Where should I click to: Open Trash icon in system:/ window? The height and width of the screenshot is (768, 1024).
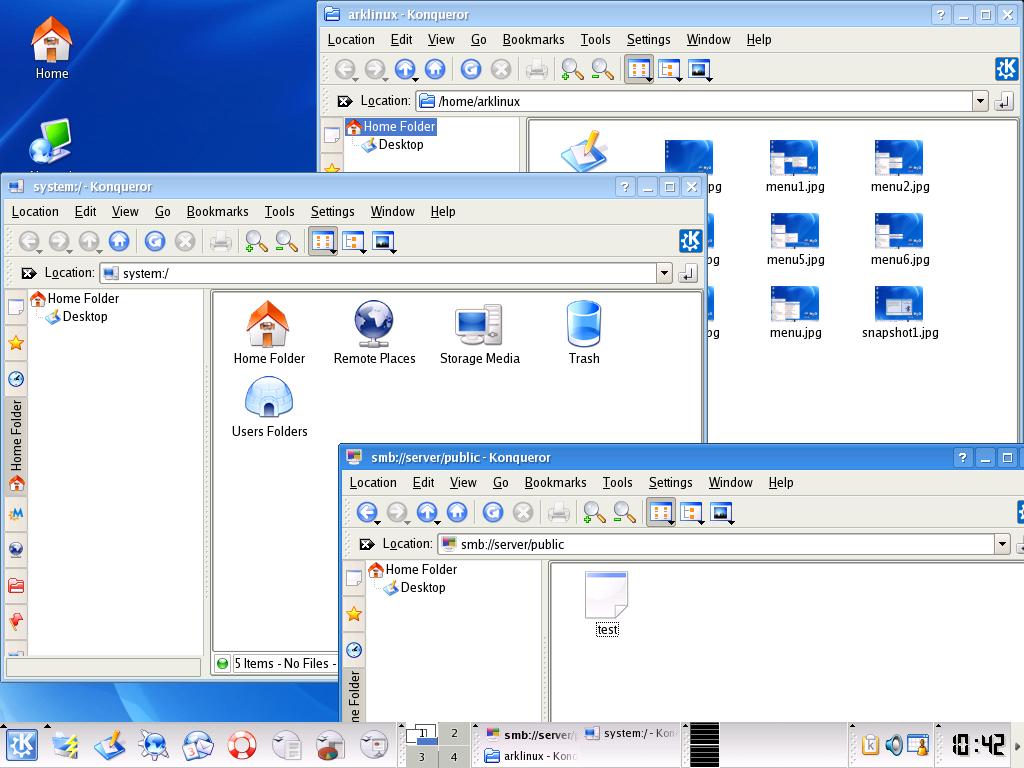pyautogui.click(x=584, y=332)
